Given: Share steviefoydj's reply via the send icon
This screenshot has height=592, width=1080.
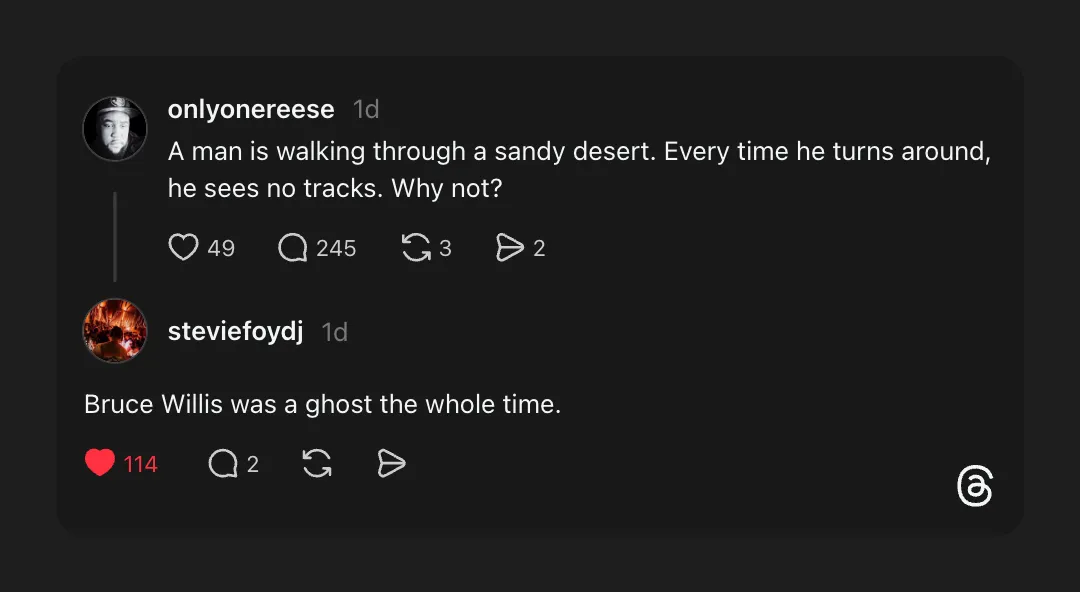Looking at the screenshot, I should tap(391, 463).
